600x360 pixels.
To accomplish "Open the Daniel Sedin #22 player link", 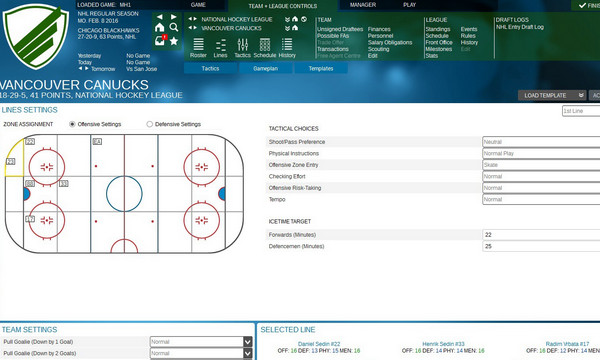I will pyautogui.click(x=319, y=344).
